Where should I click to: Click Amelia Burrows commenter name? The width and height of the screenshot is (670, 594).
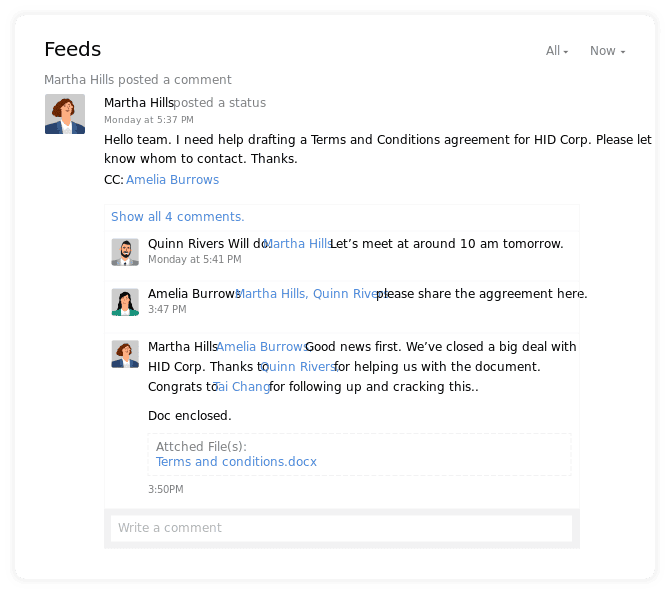click(194, 294)
